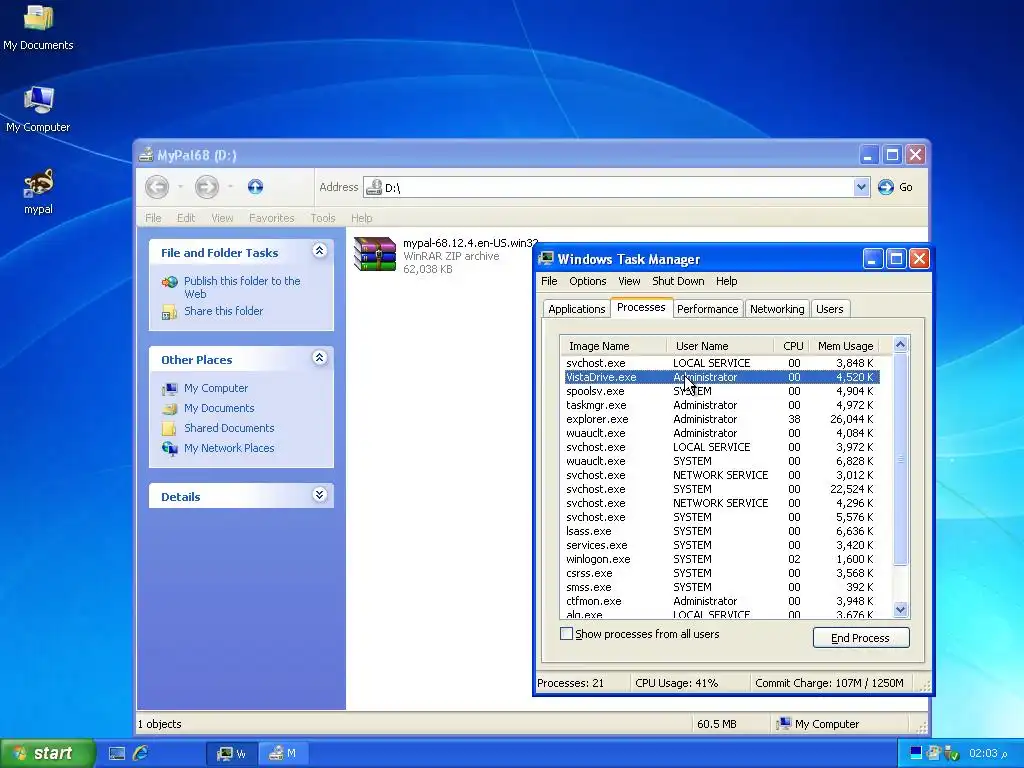Click the Shared Documents folder icon
This screenshot has width=1024, height=768.
pos(170,428)
